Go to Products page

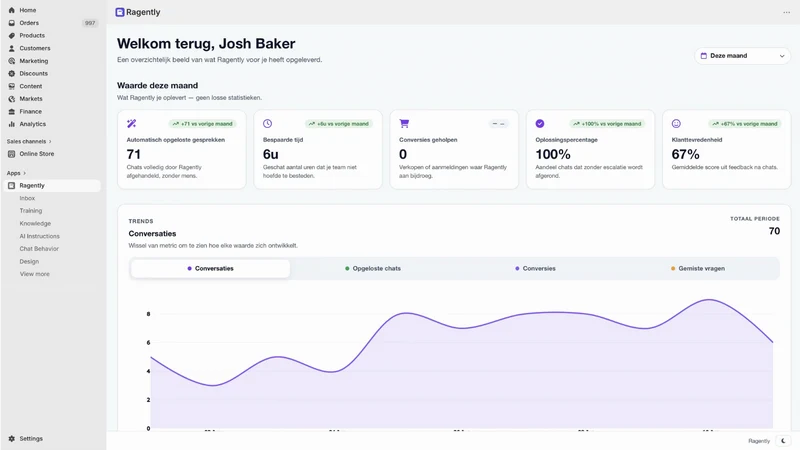coord(32,36)
